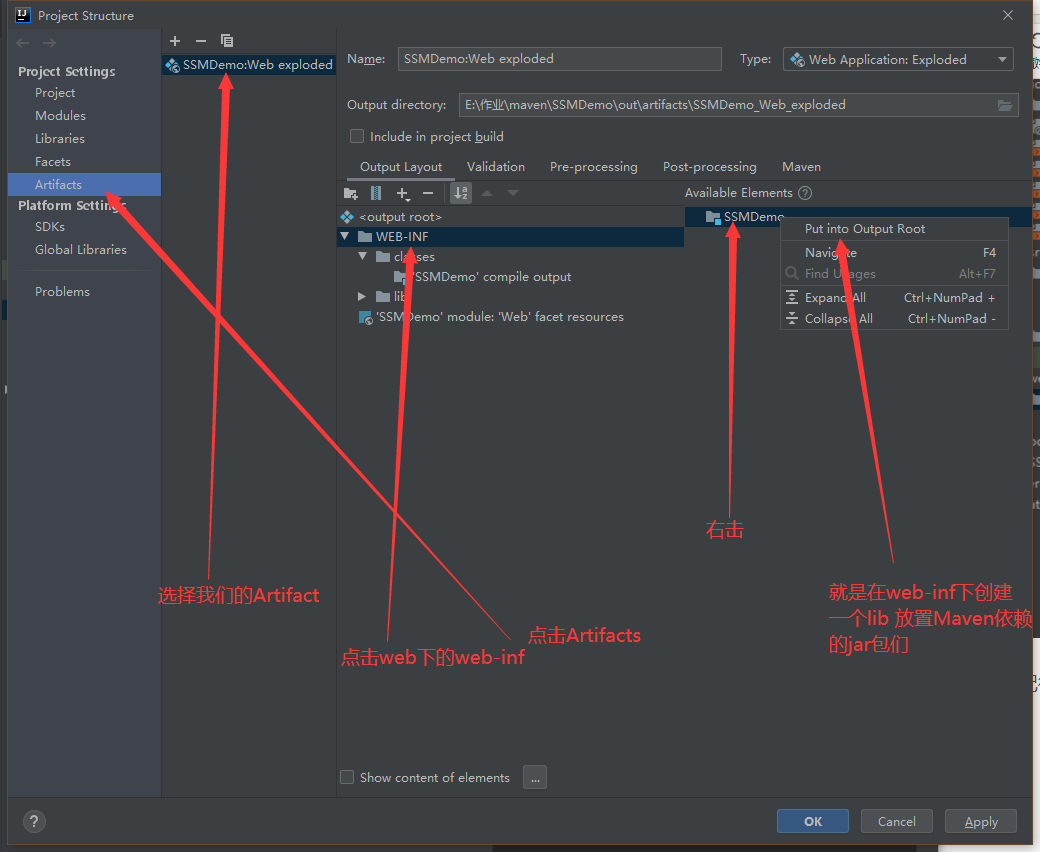Select Artifacts in Project Settings

click(84, 184)
